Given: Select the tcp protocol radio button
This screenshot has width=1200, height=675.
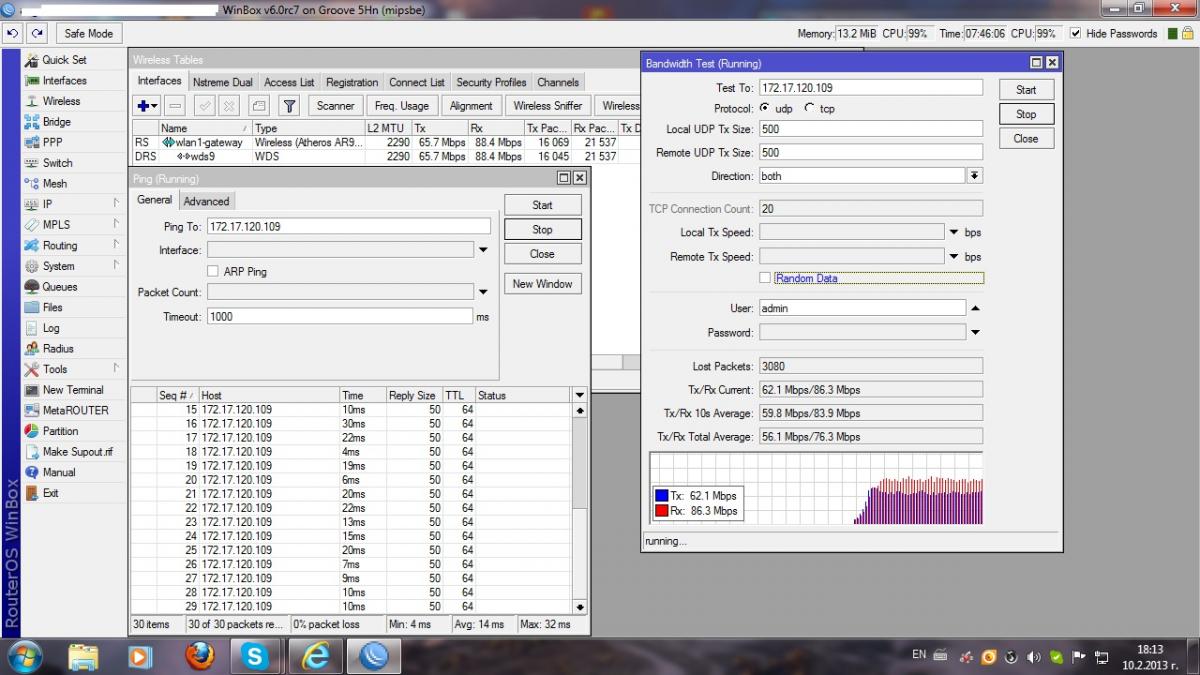Looking at the screenshot, I should (809, 108).
